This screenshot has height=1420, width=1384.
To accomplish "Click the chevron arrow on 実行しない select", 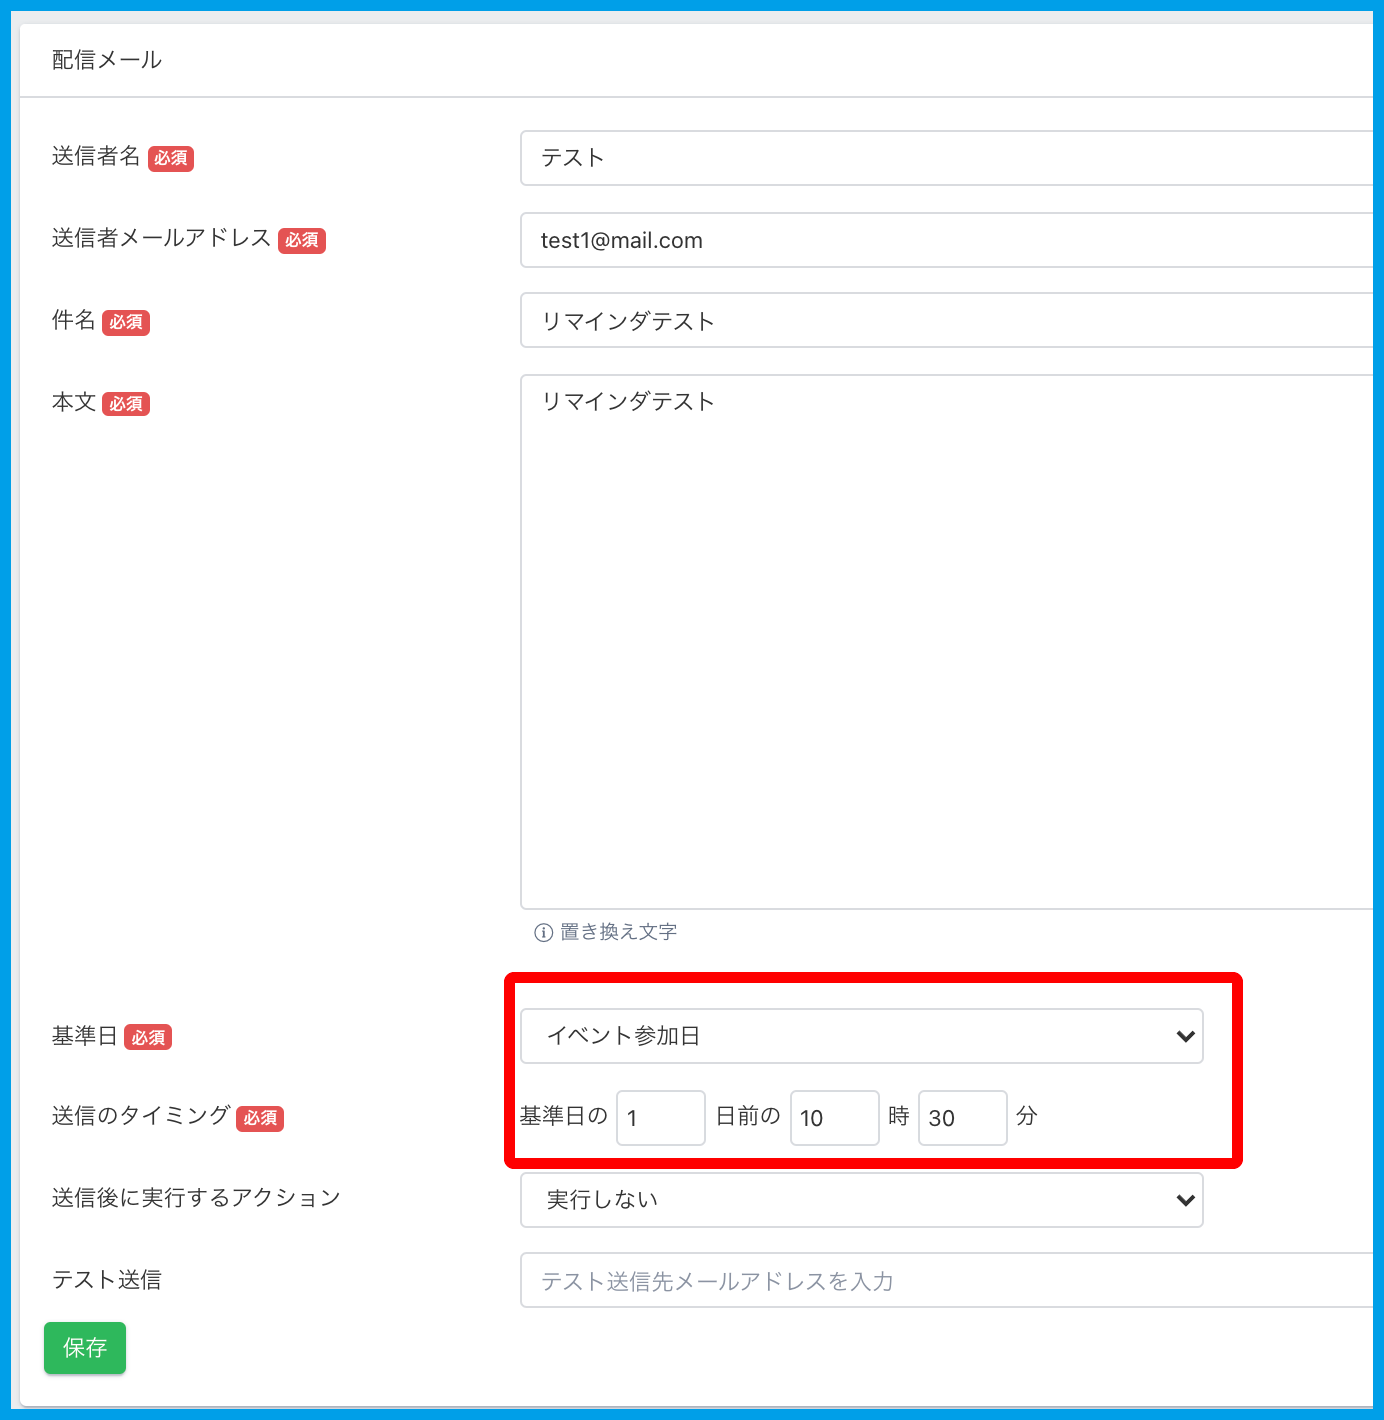I will coord(1185,1200).
